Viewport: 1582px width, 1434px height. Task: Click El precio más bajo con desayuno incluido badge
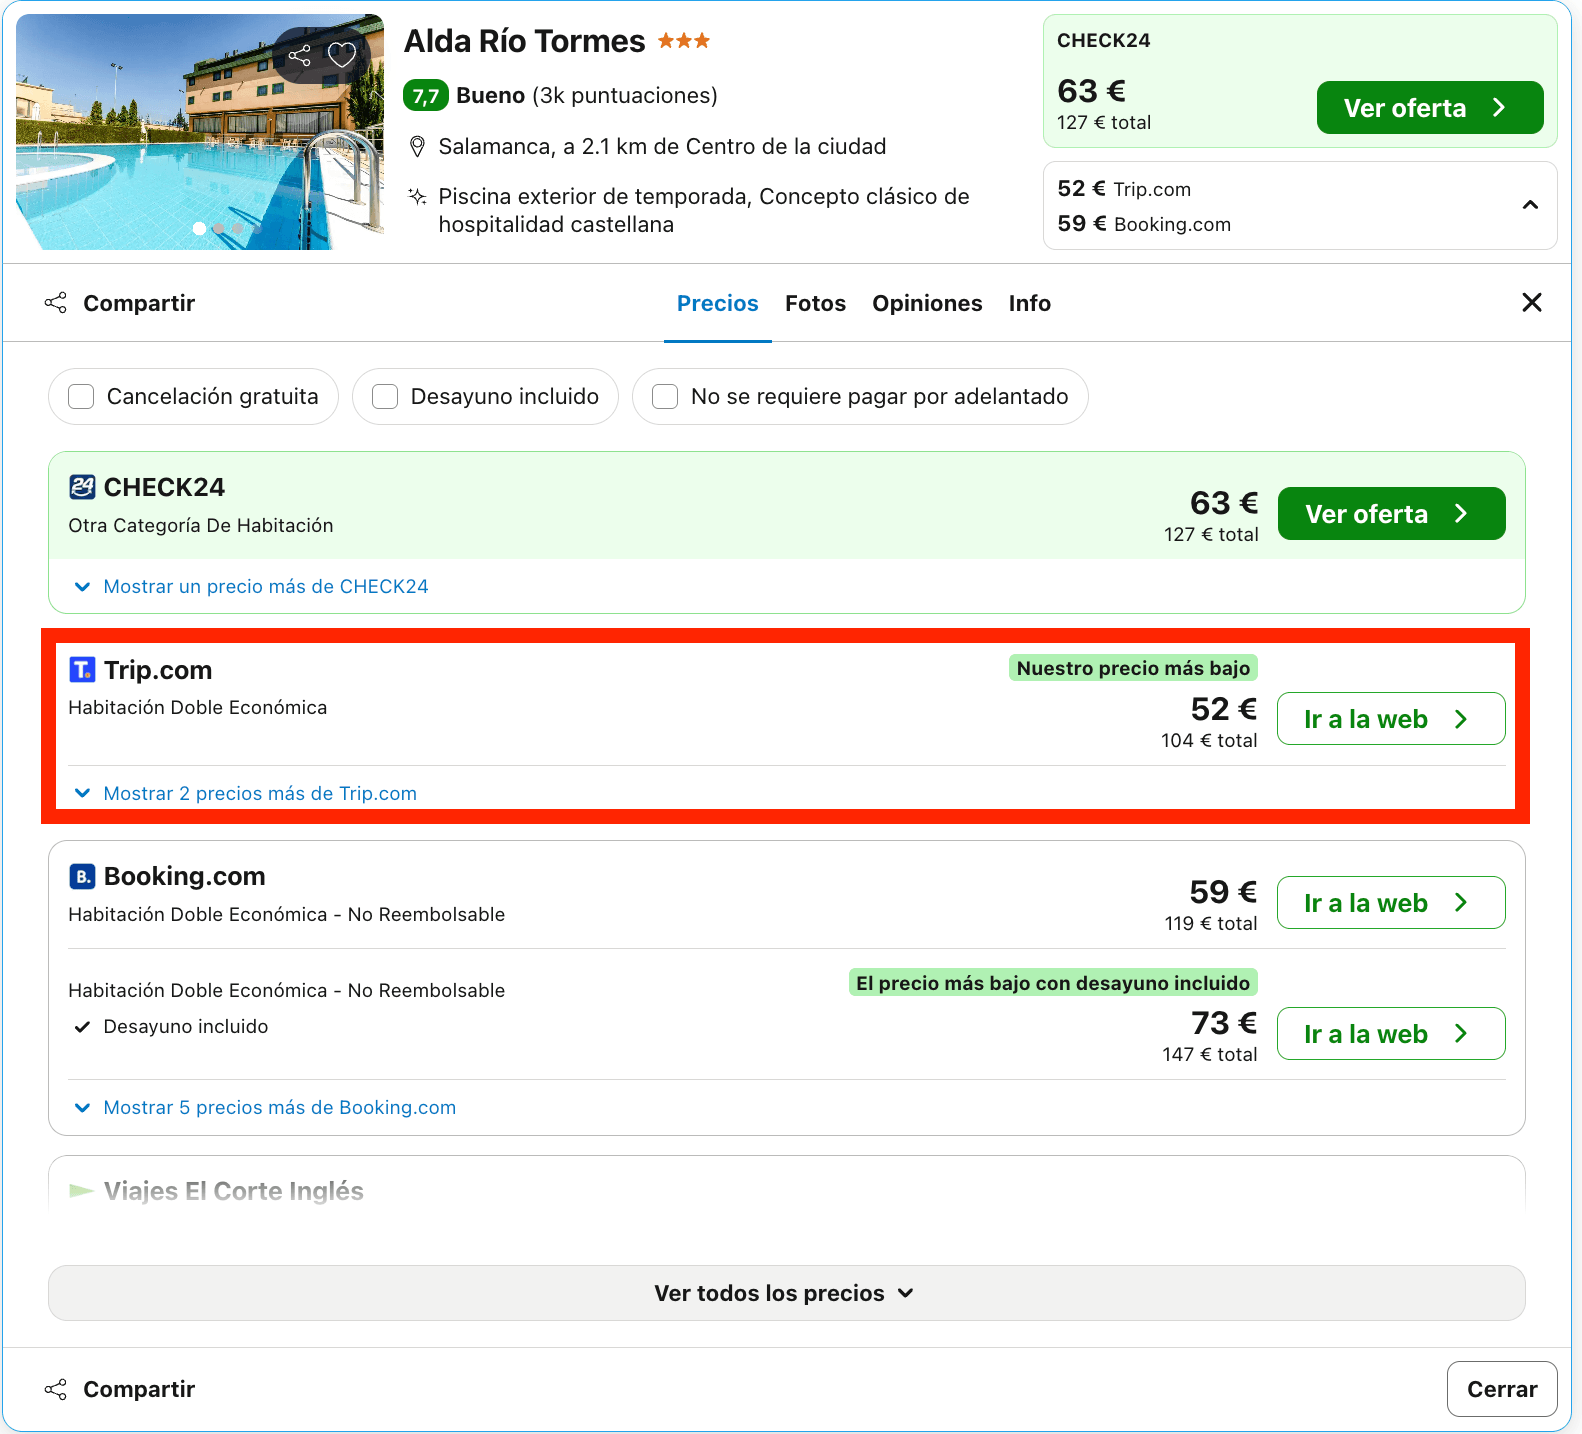point(1053,983)
